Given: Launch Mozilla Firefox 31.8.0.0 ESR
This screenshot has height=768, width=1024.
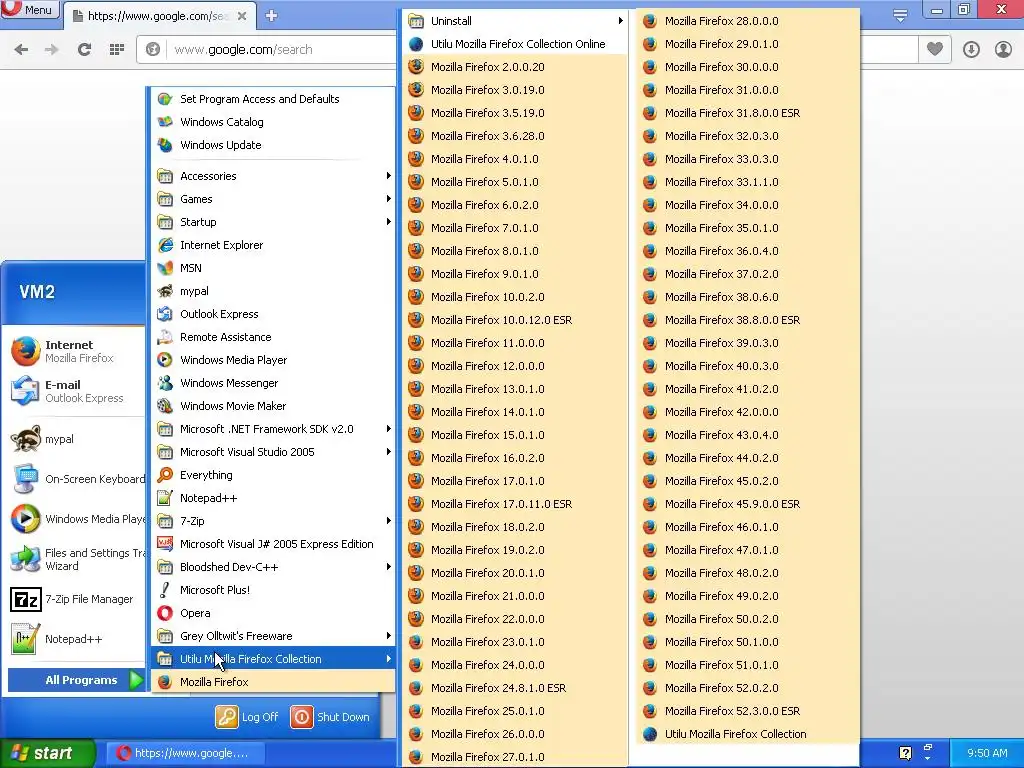Looking at the screenshot, I should point(748,113).
